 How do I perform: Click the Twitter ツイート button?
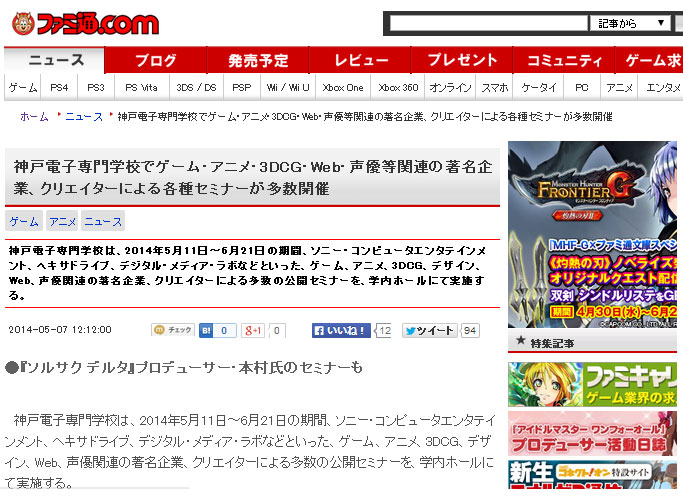pos(429,331)
